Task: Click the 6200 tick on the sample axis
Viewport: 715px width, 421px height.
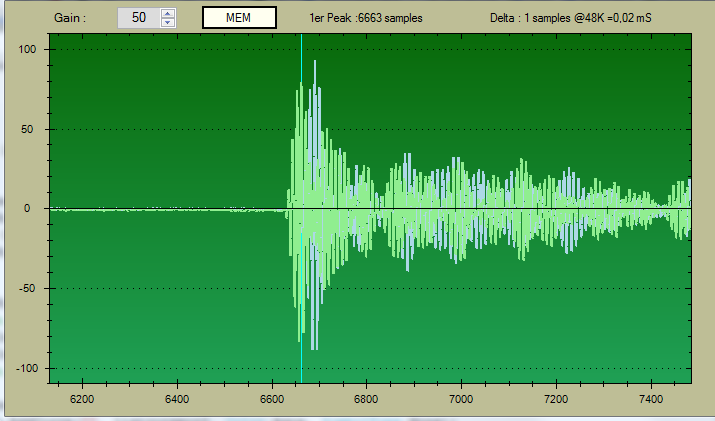Action: [x=82, y=398]
